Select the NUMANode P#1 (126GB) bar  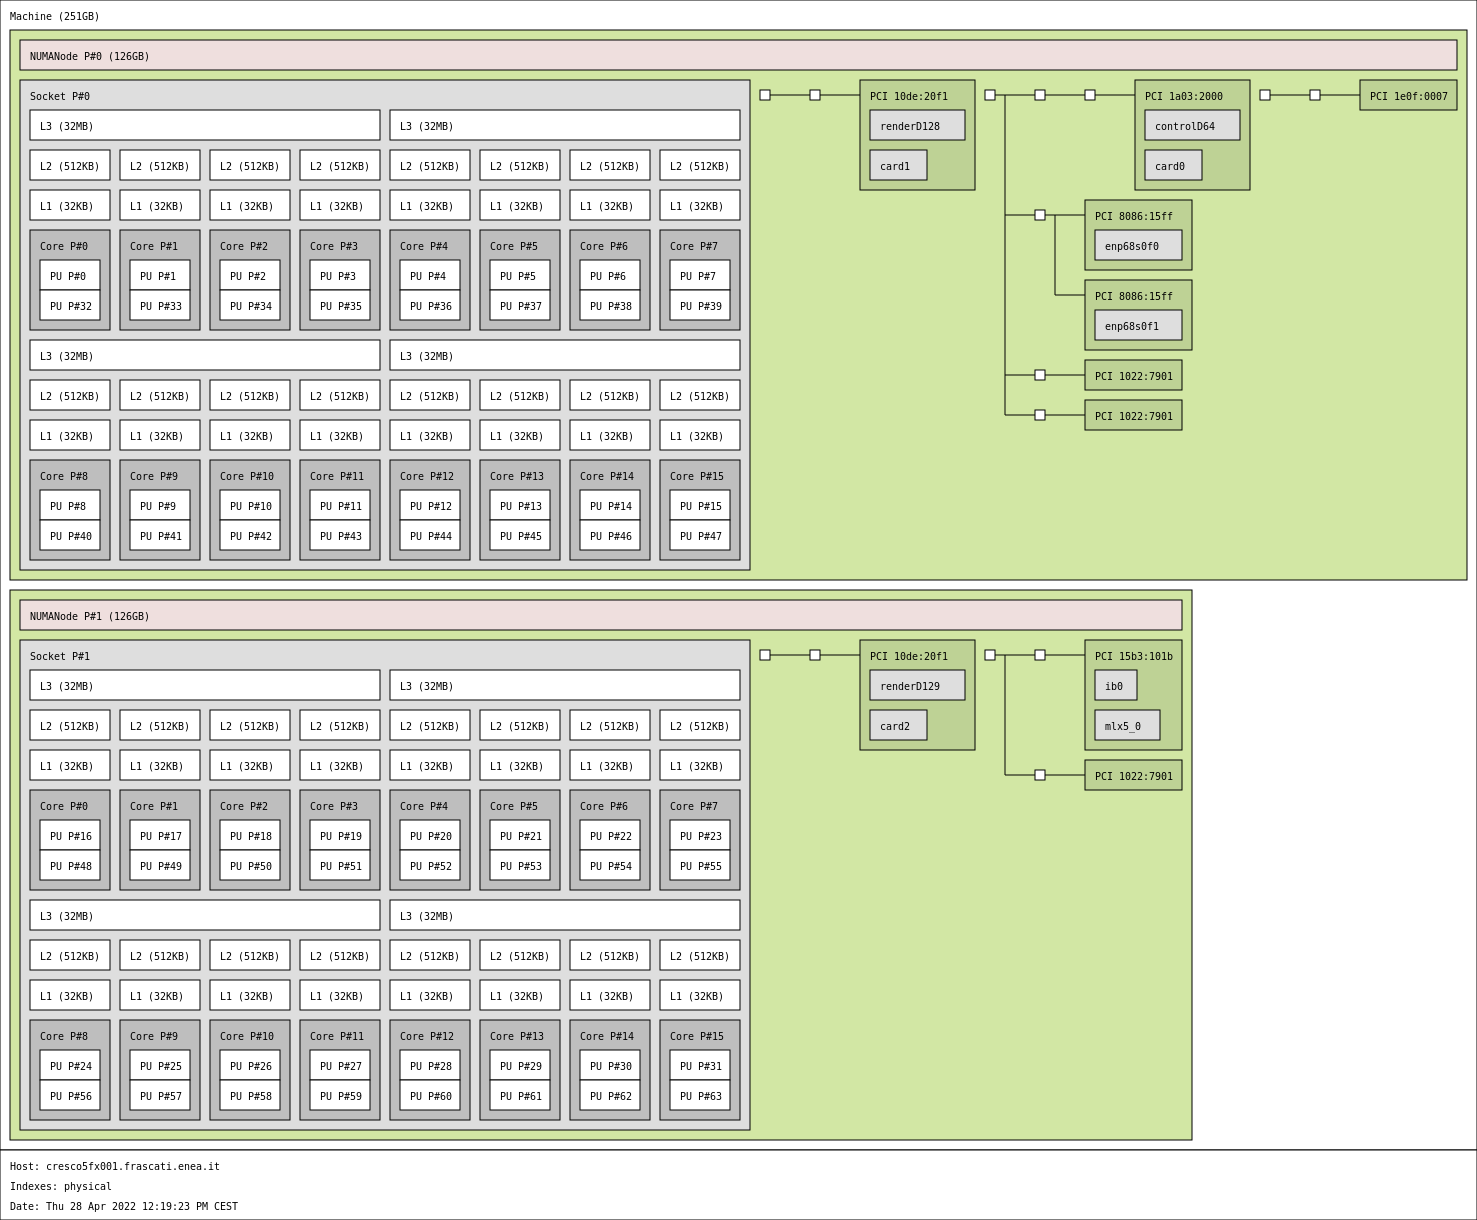tap(601, 615)
